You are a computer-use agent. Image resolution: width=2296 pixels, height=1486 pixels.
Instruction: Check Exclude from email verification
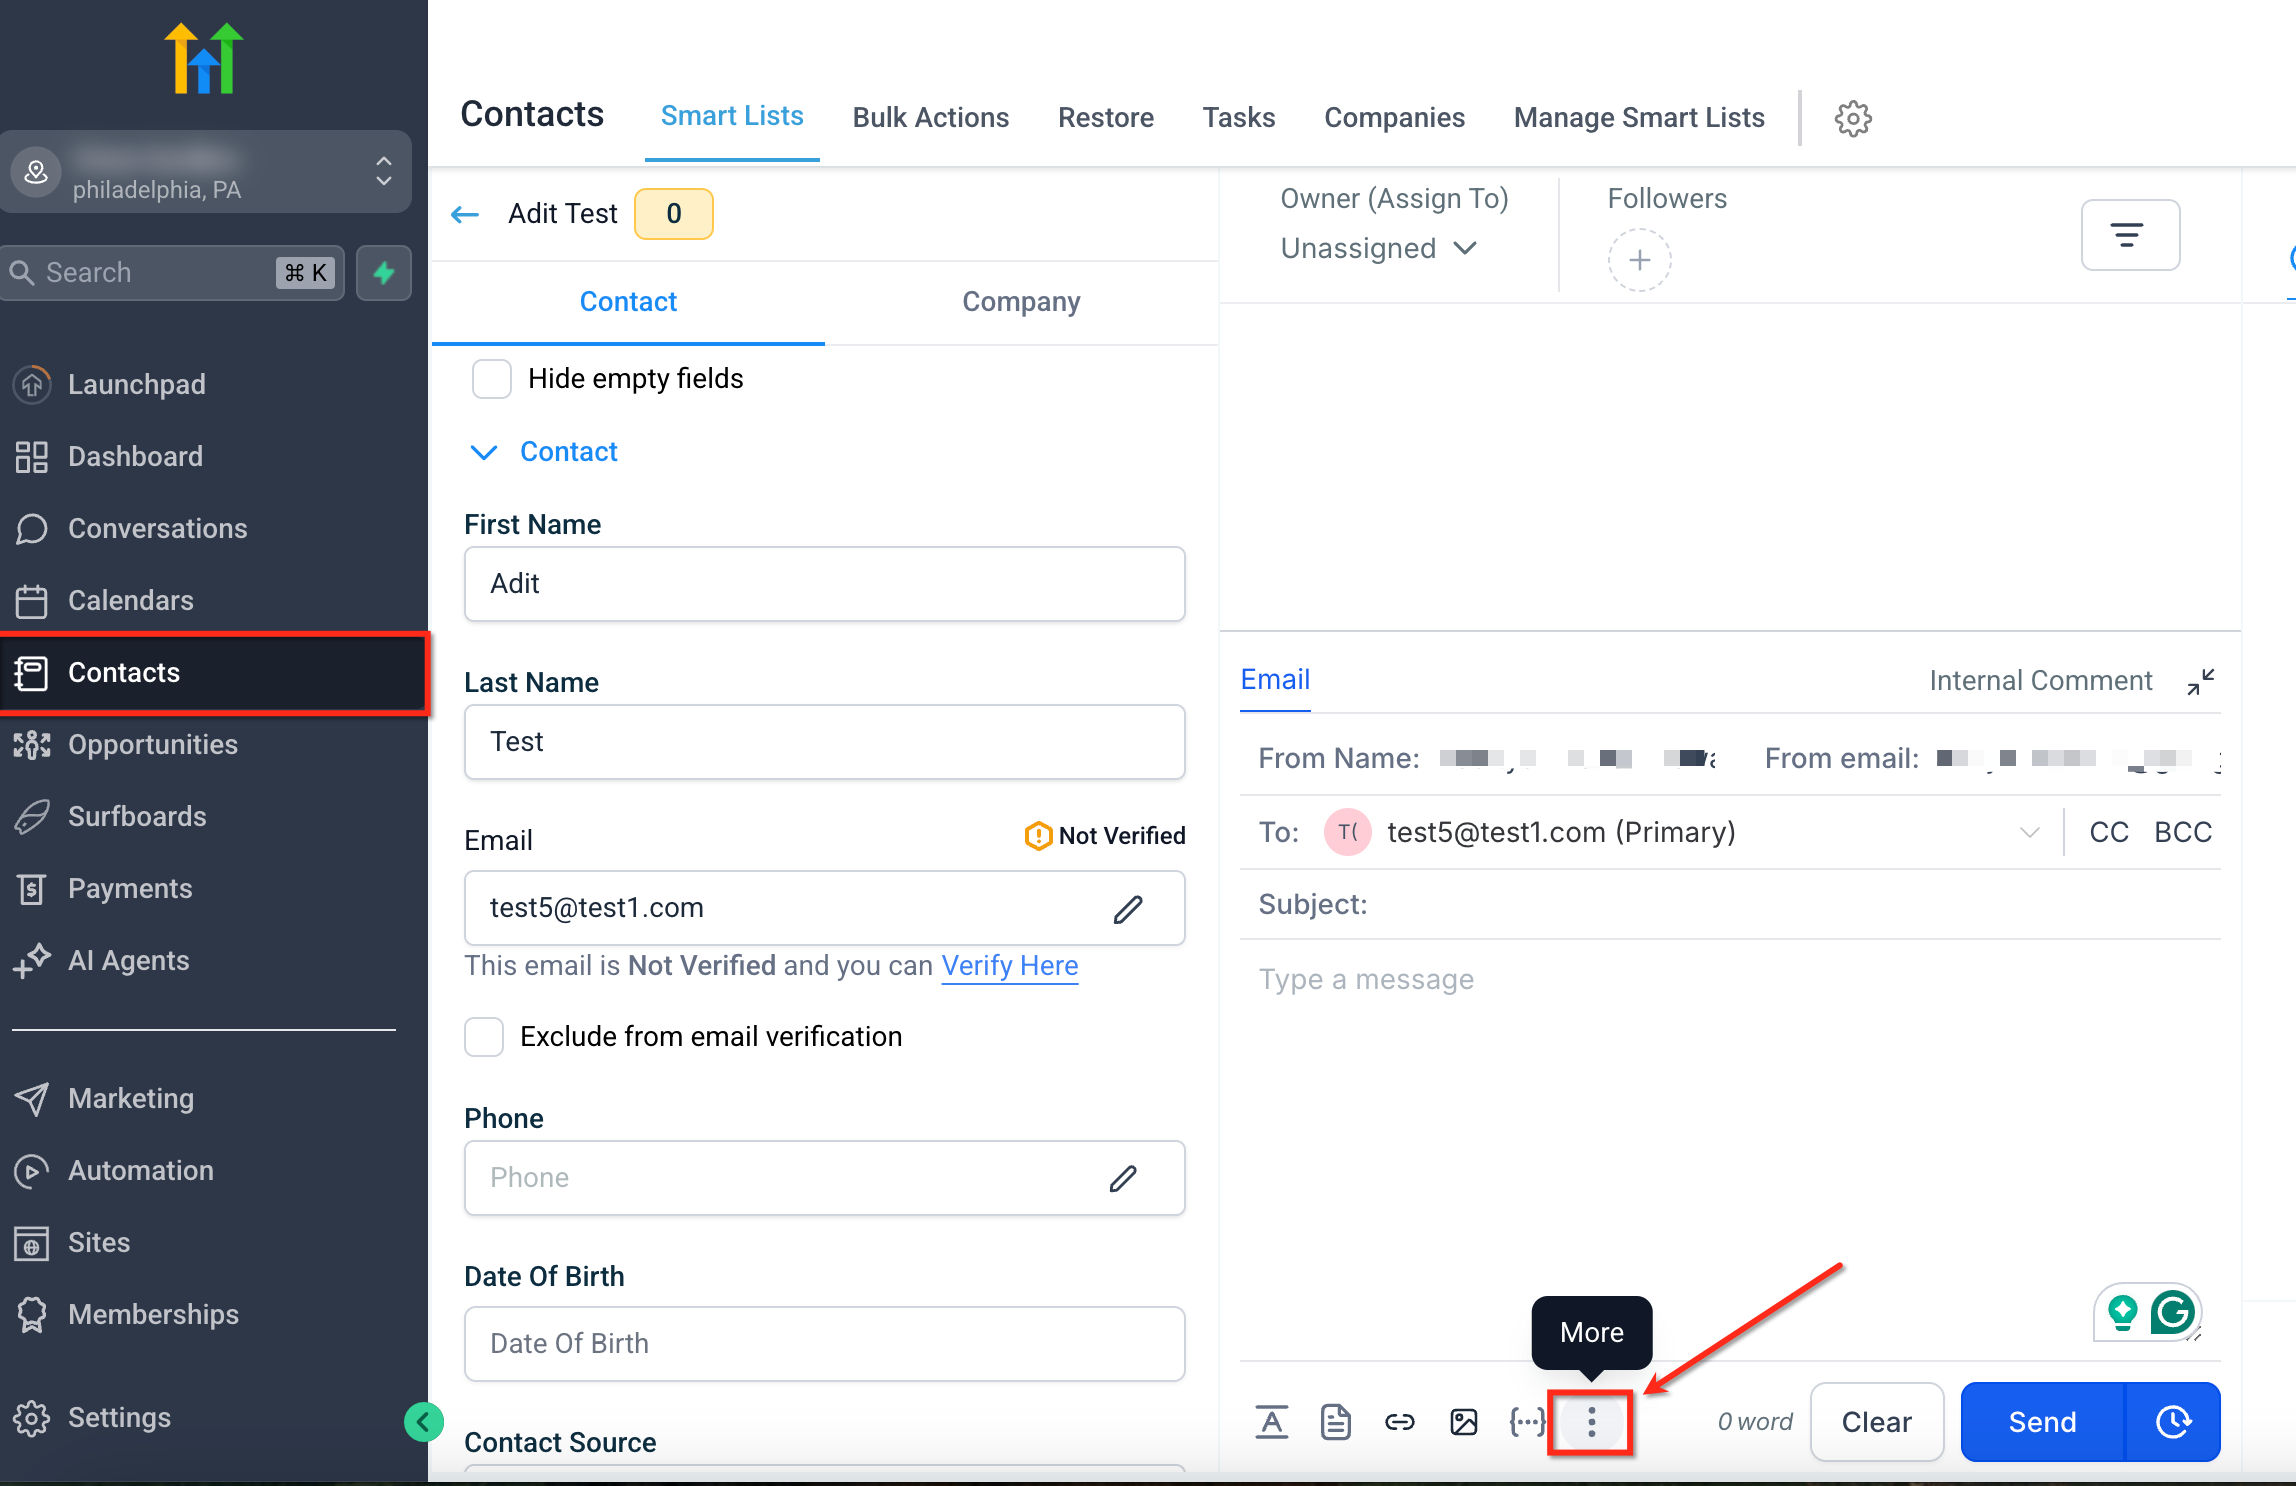(484, 1037)
